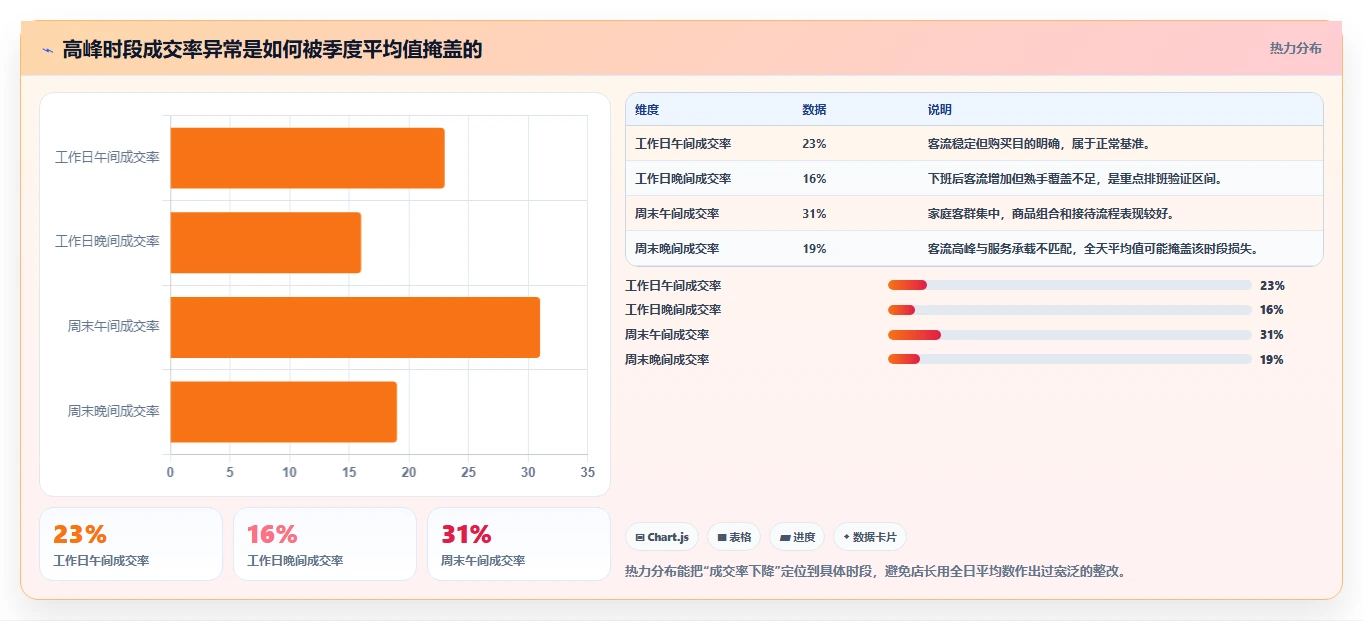1363x621 pixels.
Task: Click the 23% value beside the progress bar
Action: point(1272,286)
